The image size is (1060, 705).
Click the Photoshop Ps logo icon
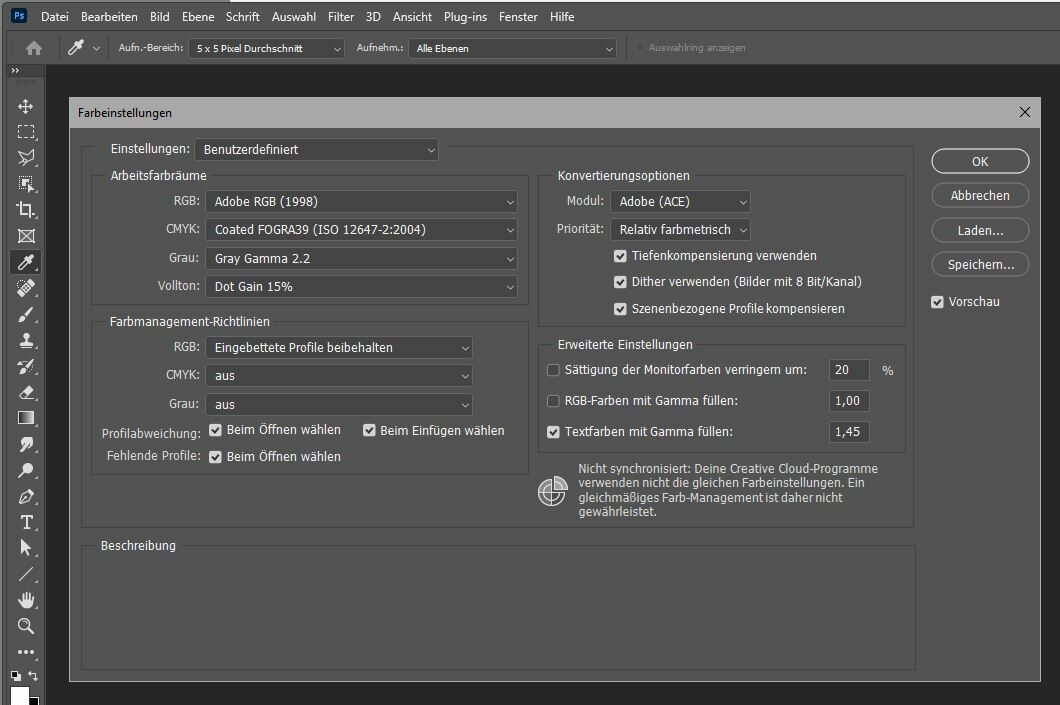coord(19,16)
